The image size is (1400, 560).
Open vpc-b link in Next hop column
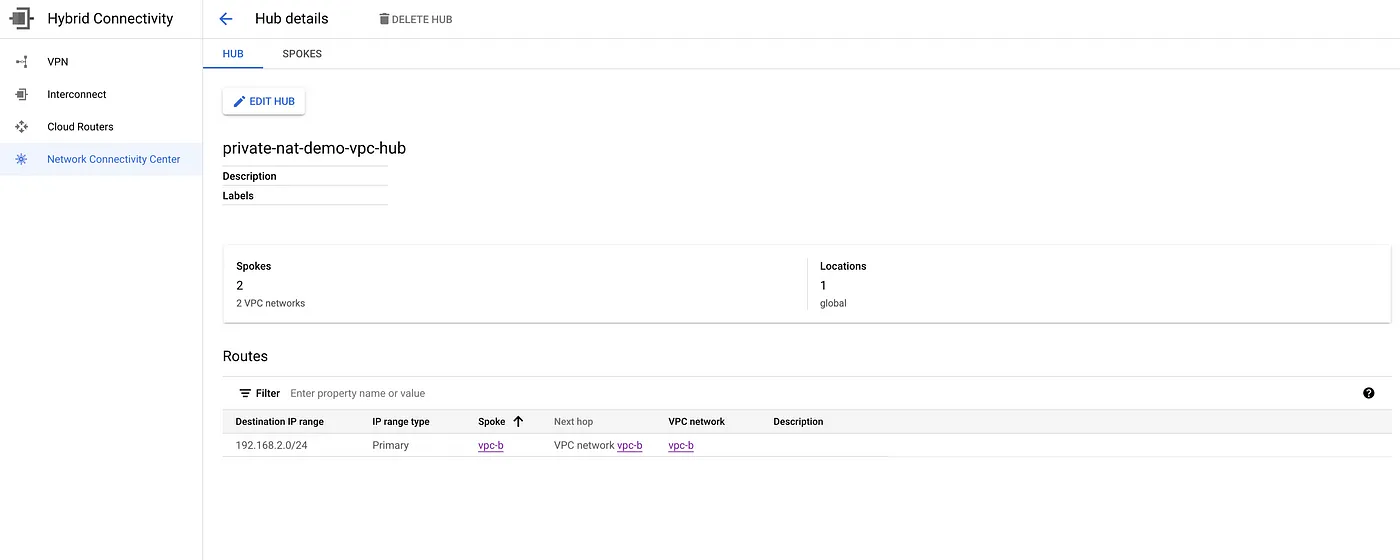[x=629, y=445]
